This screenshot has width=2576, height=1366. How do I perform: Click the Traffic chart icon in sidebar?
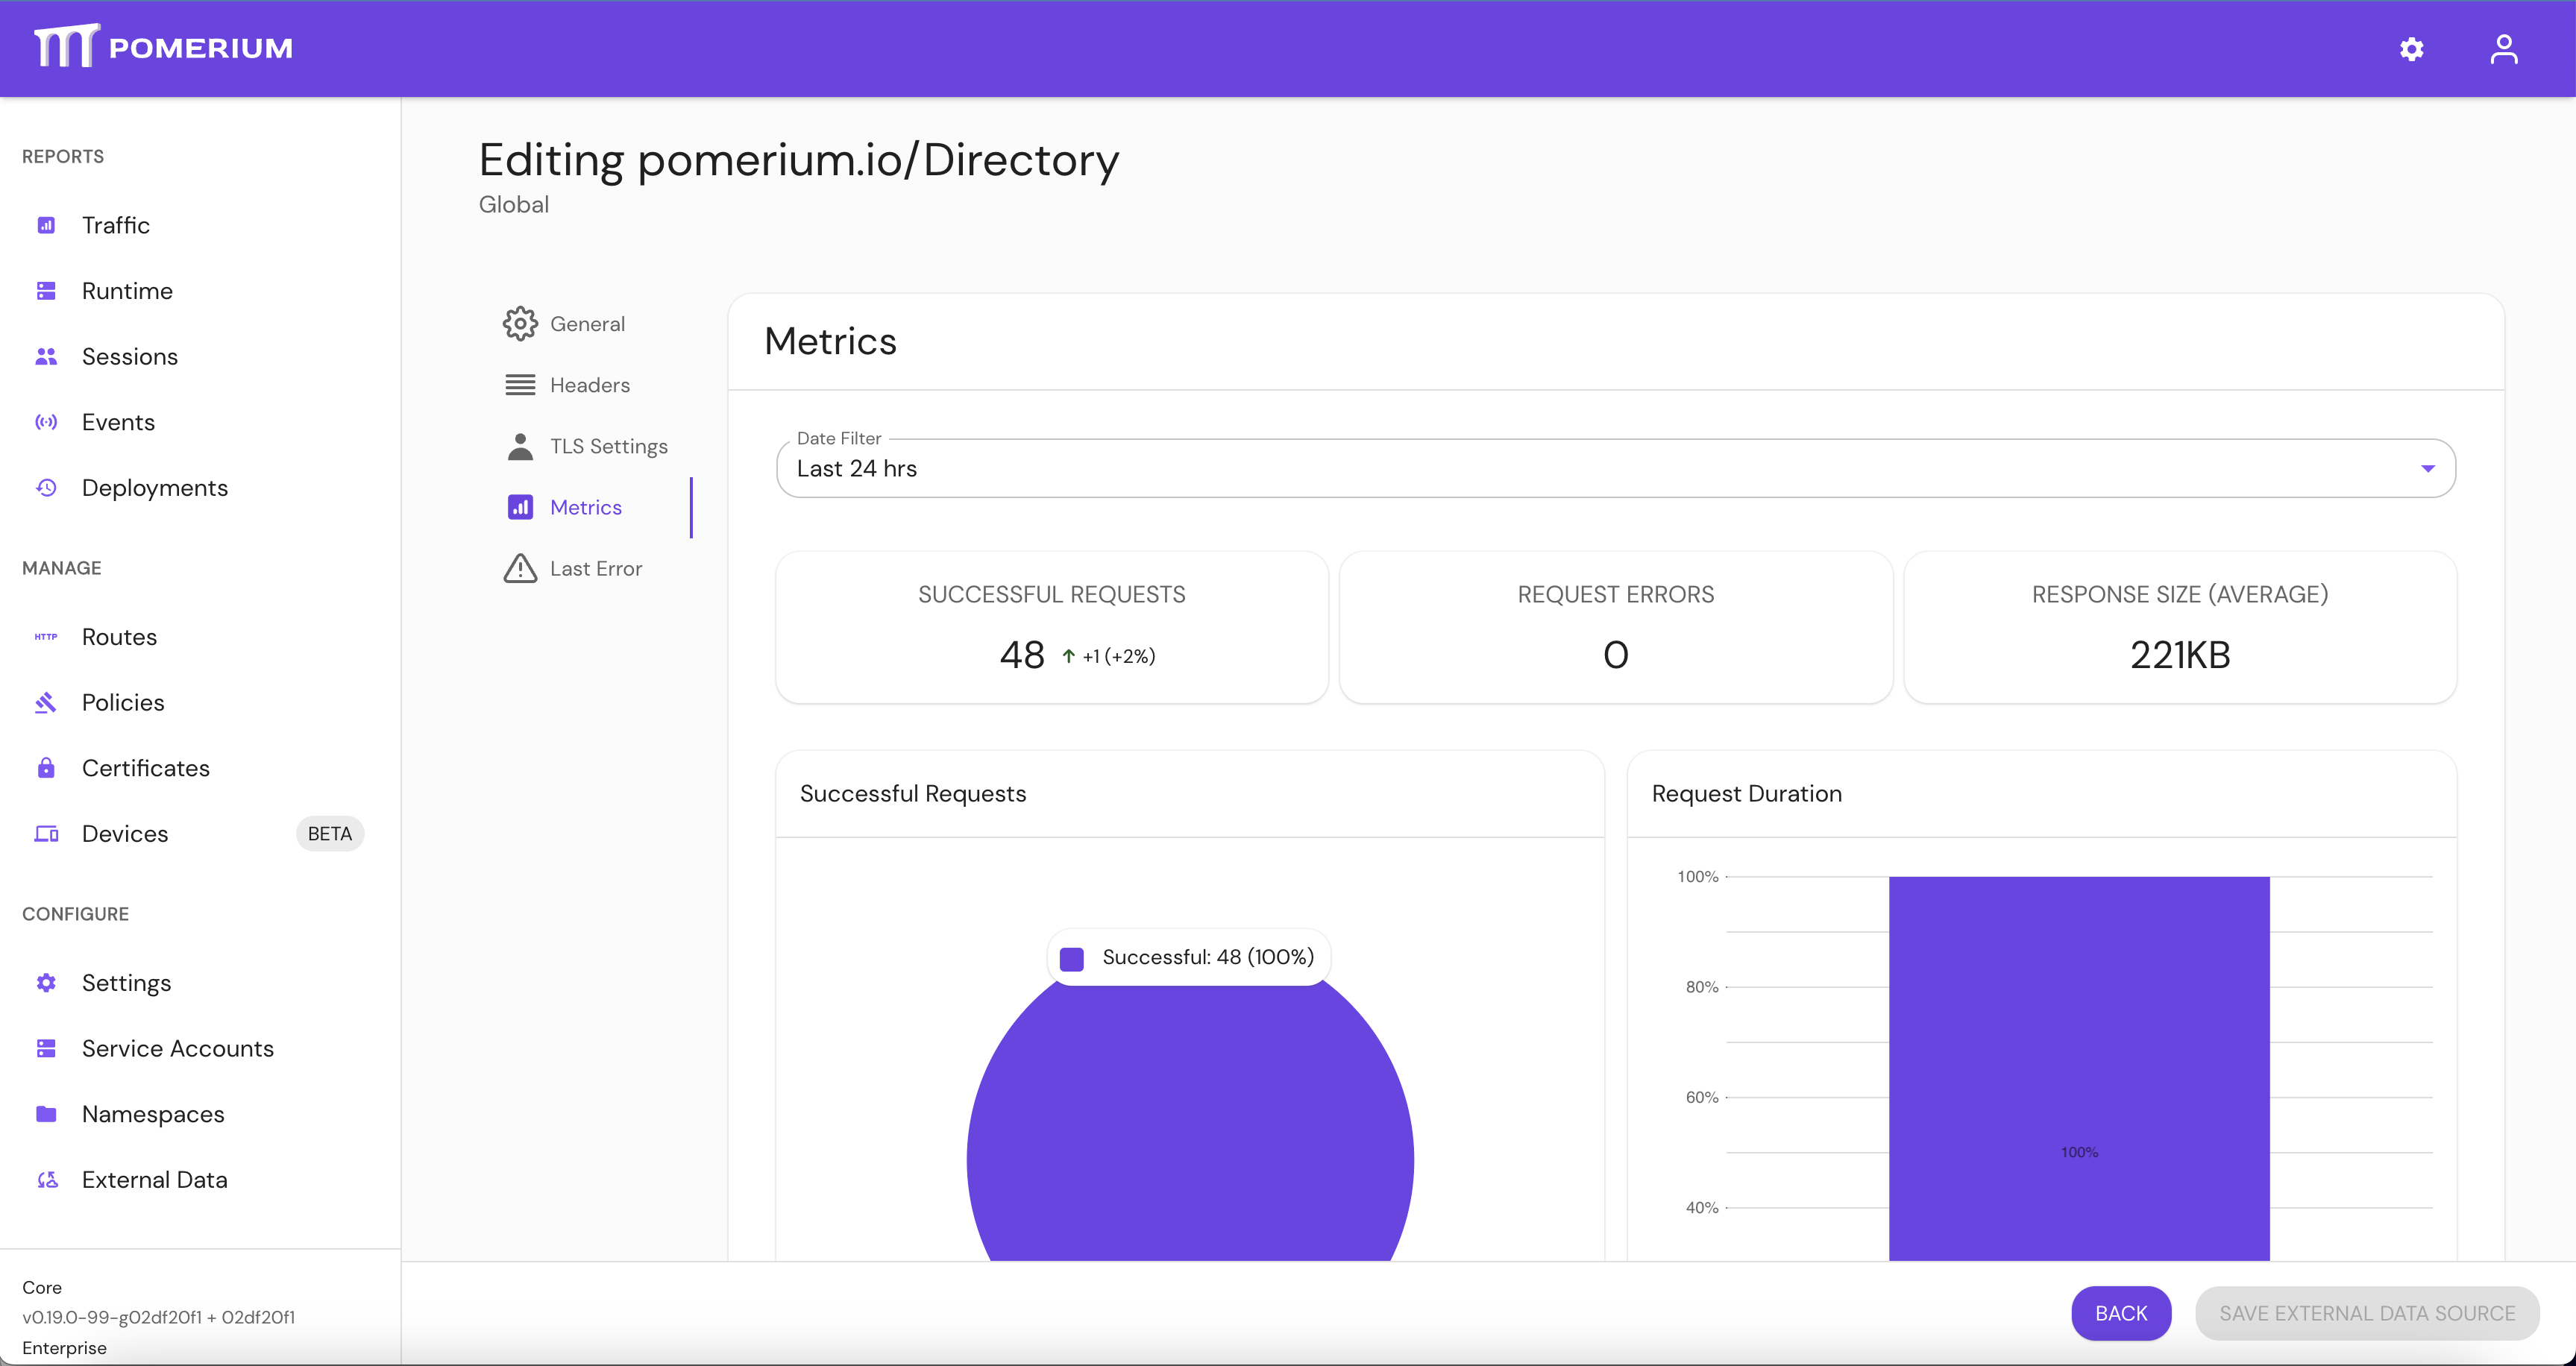[46, 225]
